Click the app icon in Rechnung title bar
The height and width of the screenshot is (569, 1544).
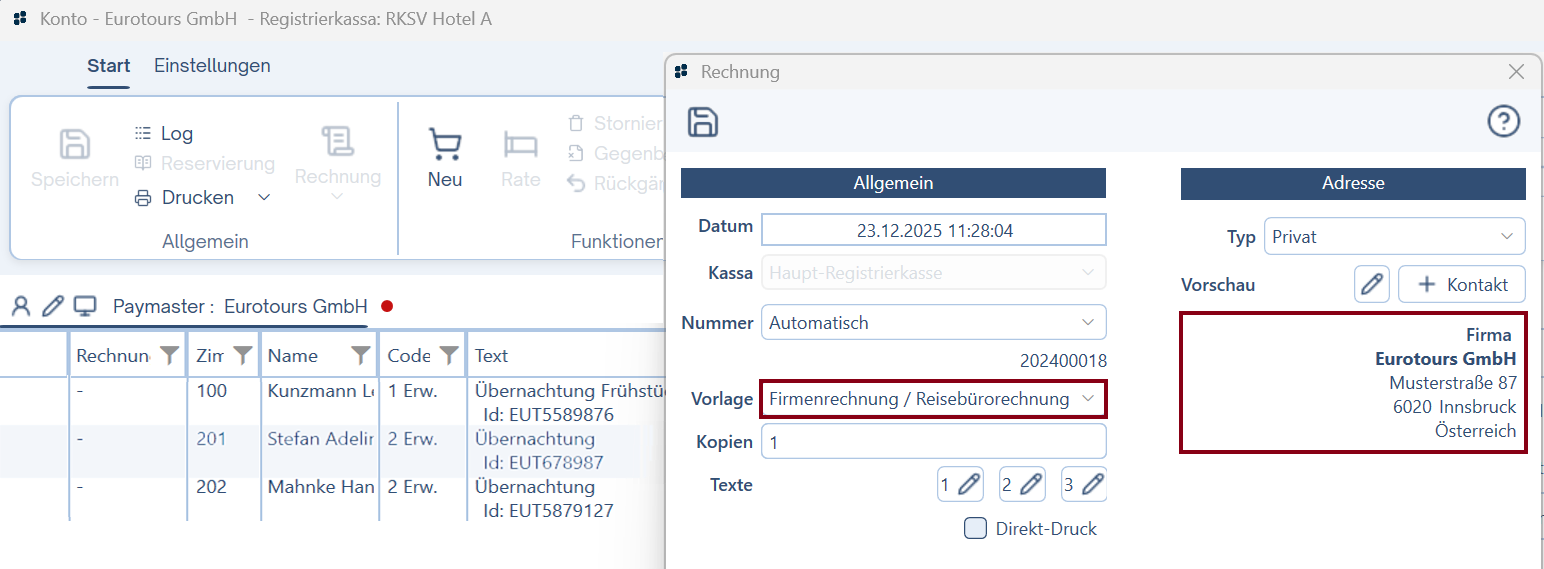(x=682, y=71)
